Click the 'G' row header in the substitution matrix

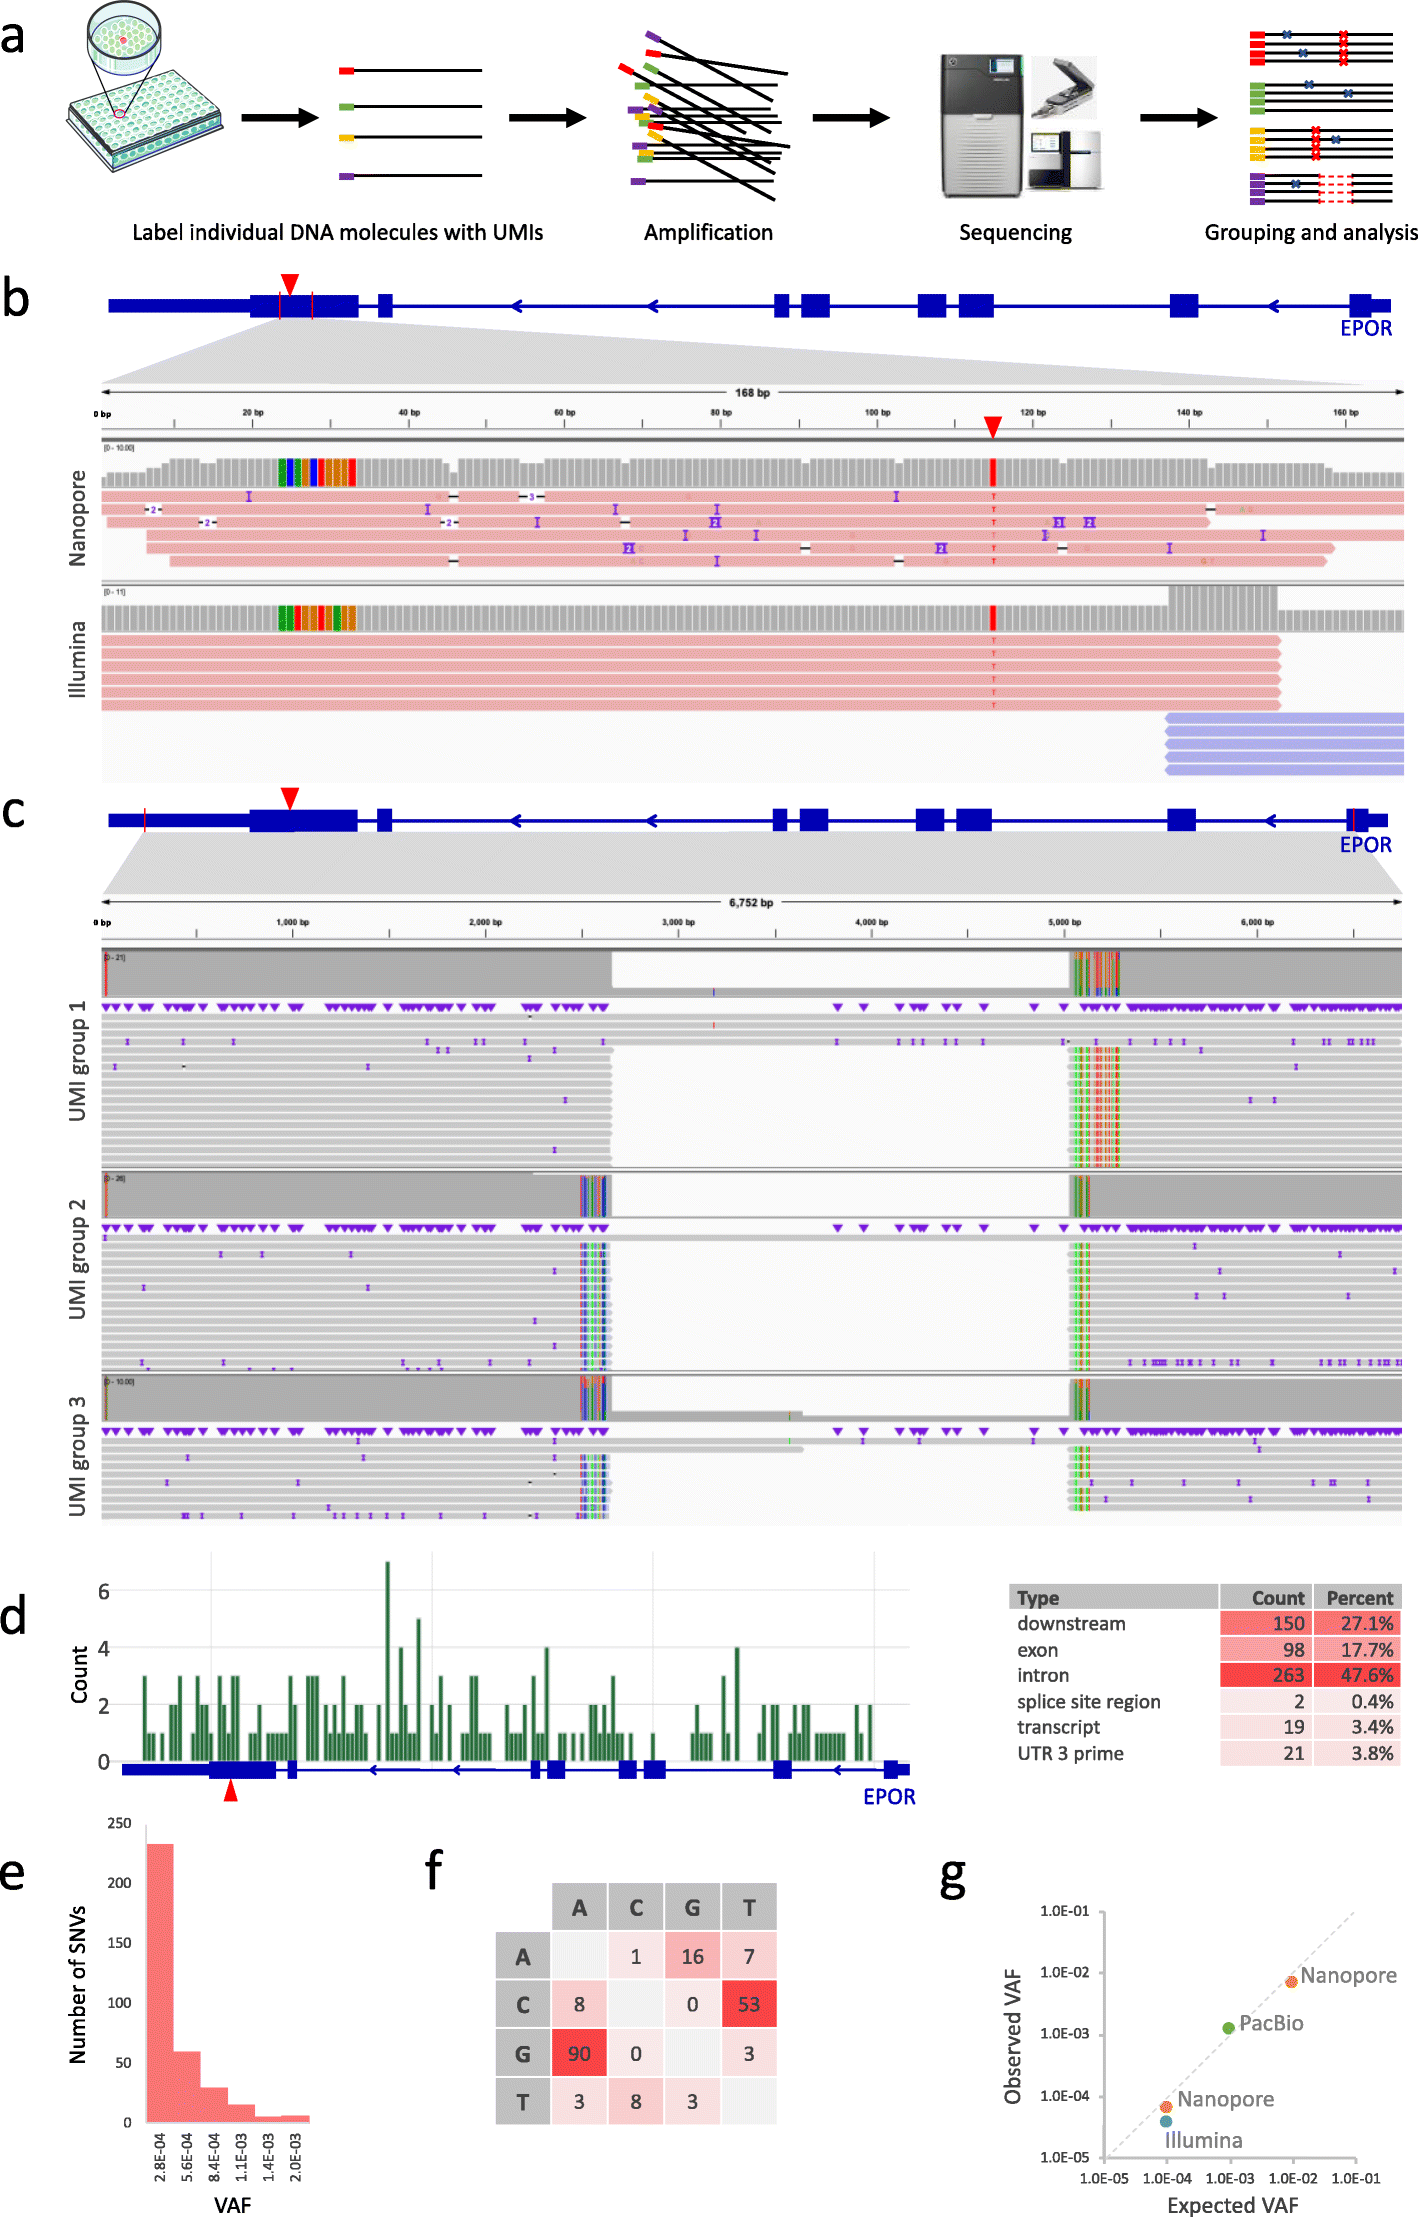523,2054
